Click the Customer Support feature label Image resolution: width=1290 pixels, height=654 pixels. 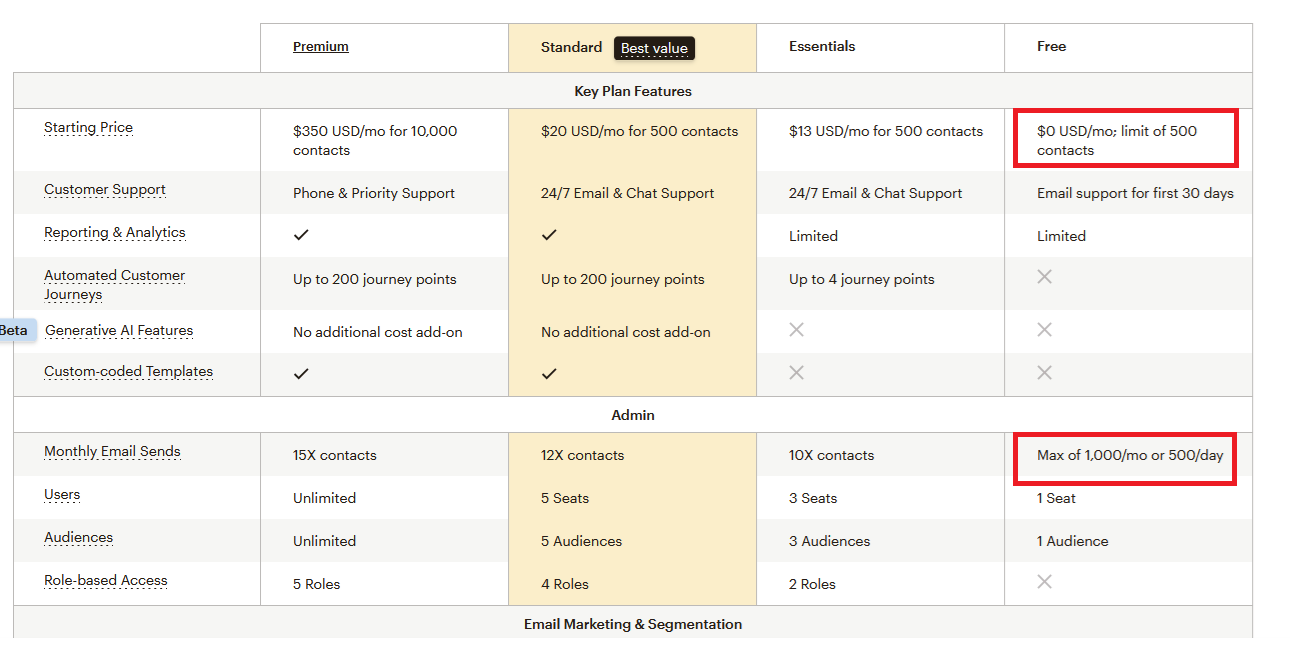pos(105,190)
